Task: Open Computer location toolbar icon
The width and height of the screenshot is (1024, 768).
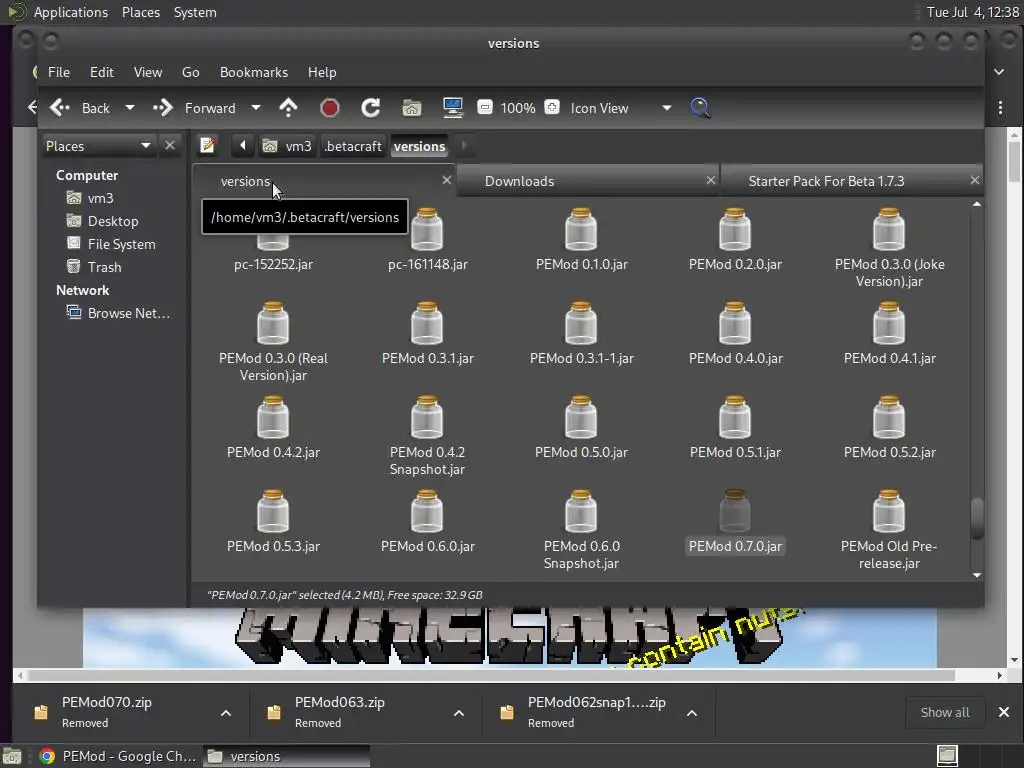Action: (x=453, y=108)
